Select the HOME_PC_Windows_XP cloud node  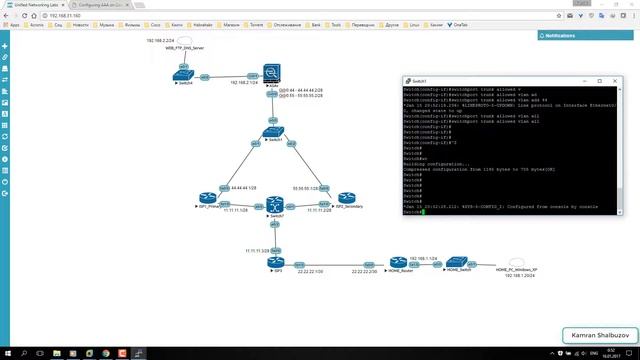click(517, 262)
